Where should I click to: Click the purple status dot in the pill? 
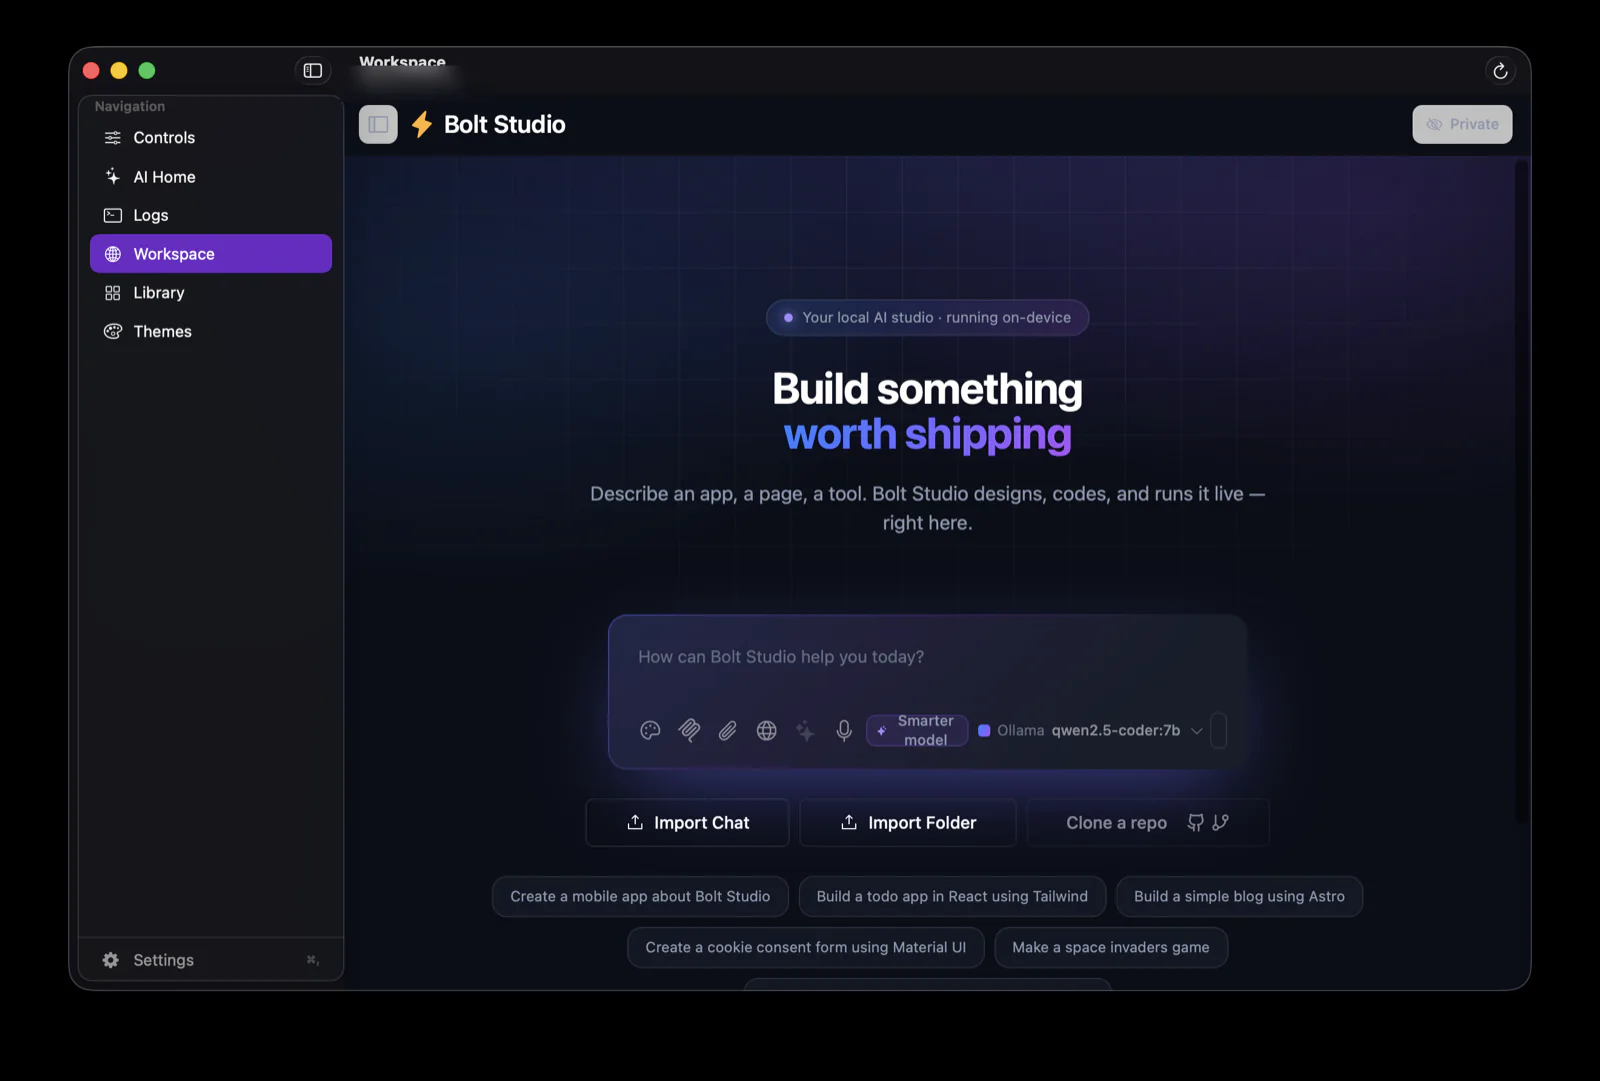[x=788, y=318]
